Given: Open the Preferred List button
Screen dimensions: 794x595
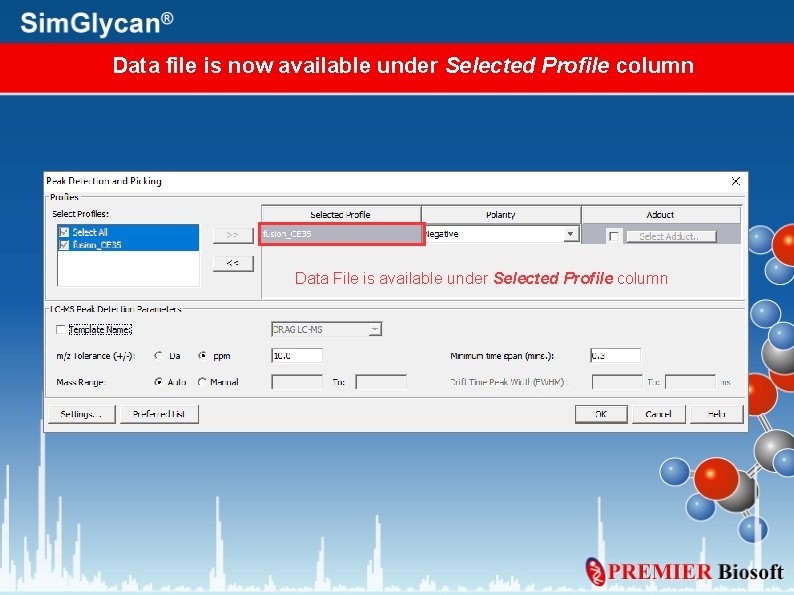Looking at the screenshot, I should 159,414.
